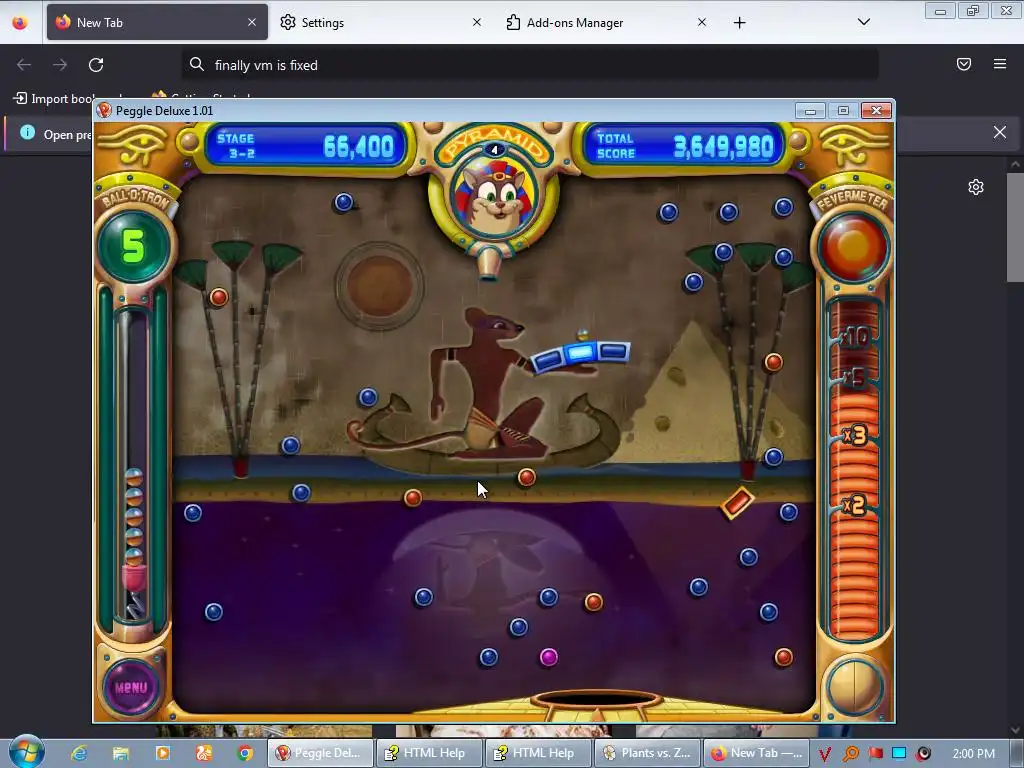Click the Ball-O-Tron ball counter showing 5
1024x768 pixels.
pos(134,246)
